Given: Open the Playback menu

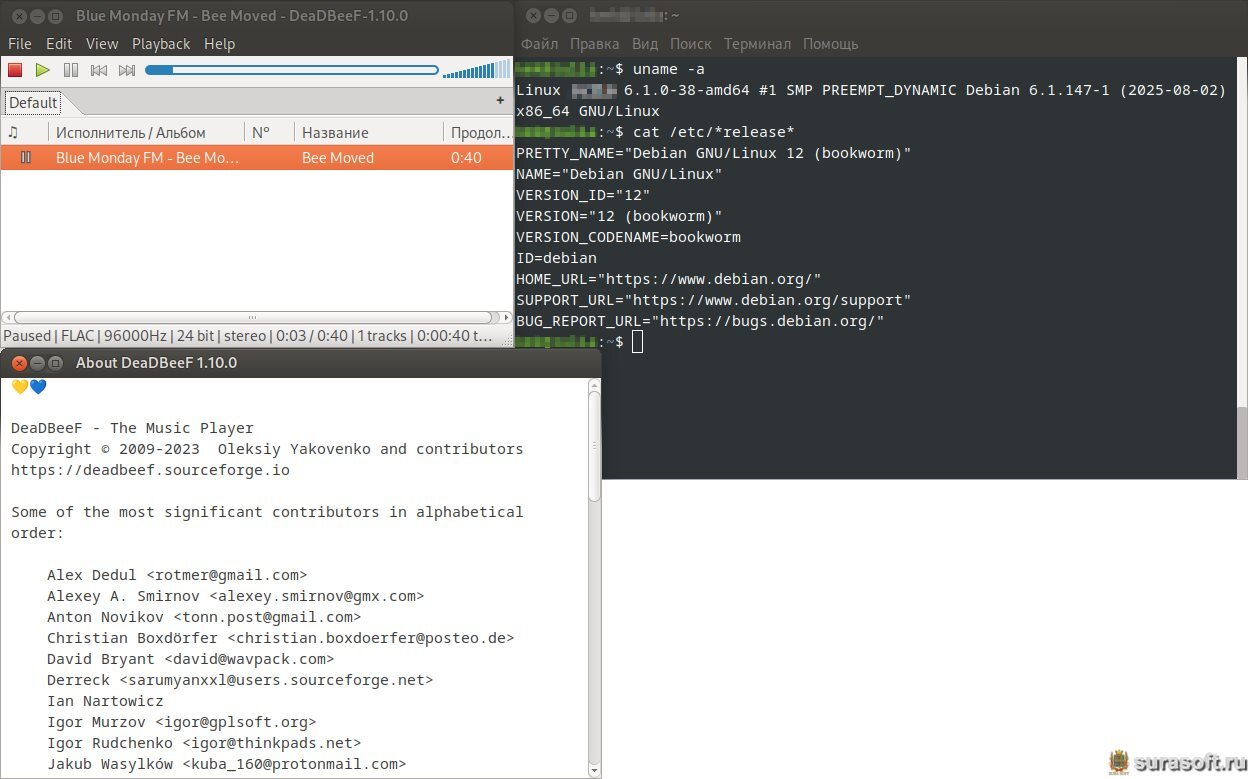Looking at the screenshot, I should (x=161, y=44).
